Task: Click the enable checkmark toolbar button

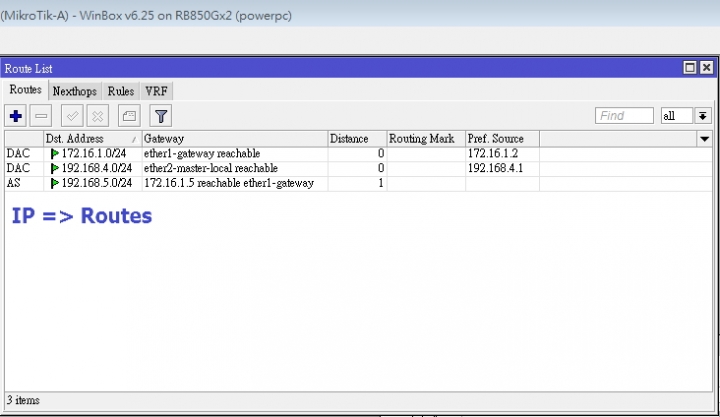Action: 72,116
